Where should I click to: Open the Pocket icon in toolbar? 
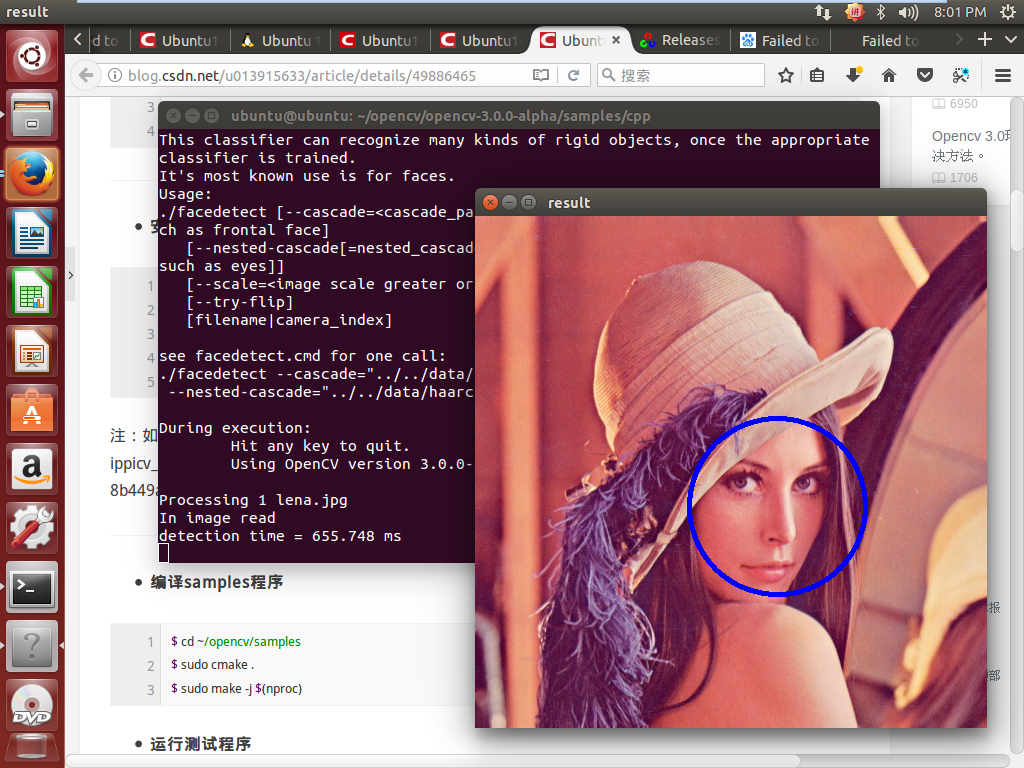click(x=925, y=75)
